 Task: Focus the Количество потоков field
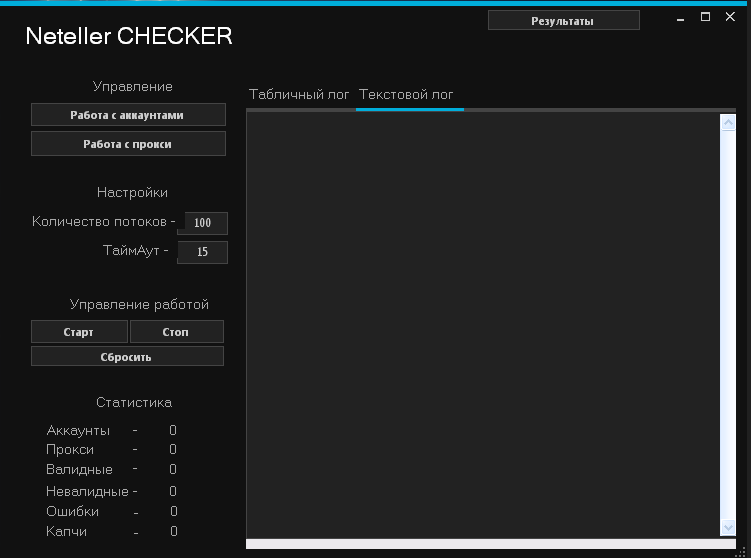tap(203, 223)
